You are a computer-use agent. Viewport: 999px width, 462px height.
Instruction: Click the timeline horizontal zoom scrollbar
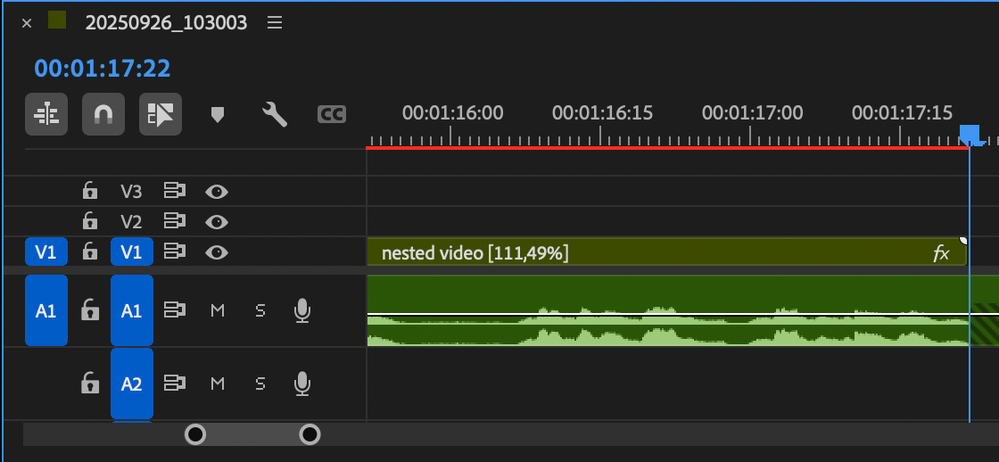[253, 434]
